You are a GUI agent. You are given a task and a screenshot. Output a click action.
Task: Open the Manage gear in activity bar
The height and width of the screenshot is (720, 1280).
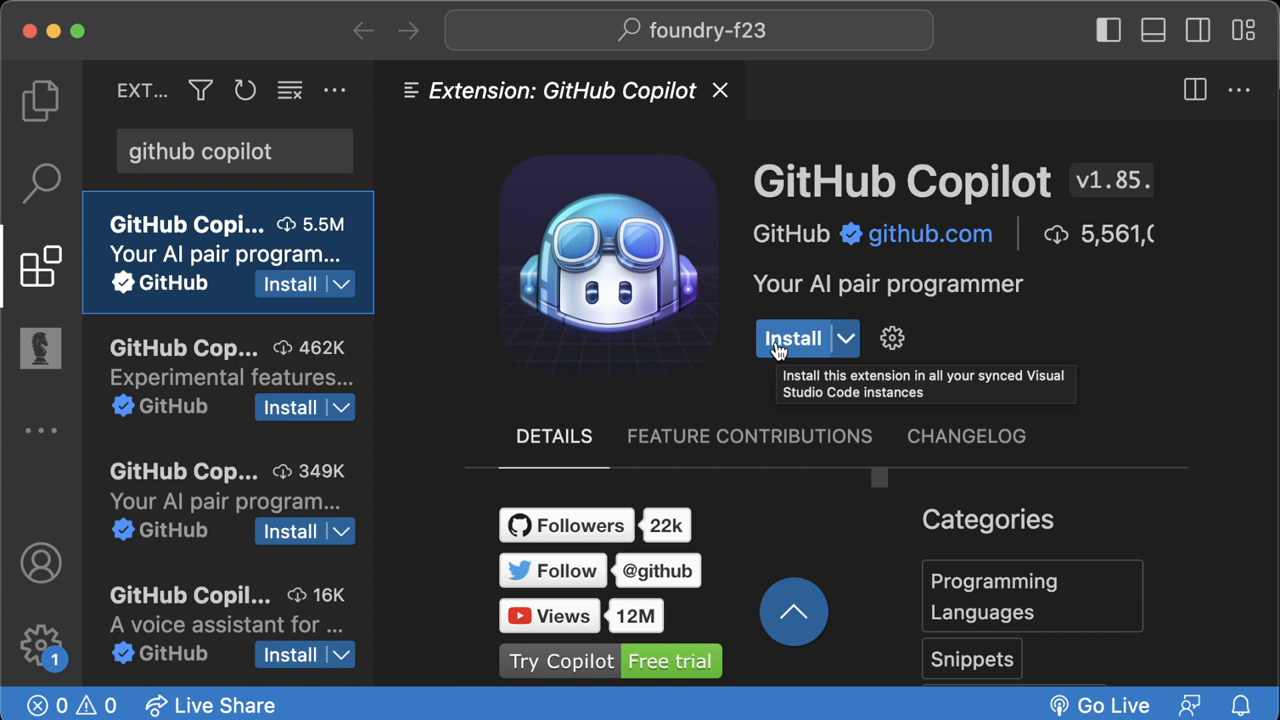[x=41, y=644]
